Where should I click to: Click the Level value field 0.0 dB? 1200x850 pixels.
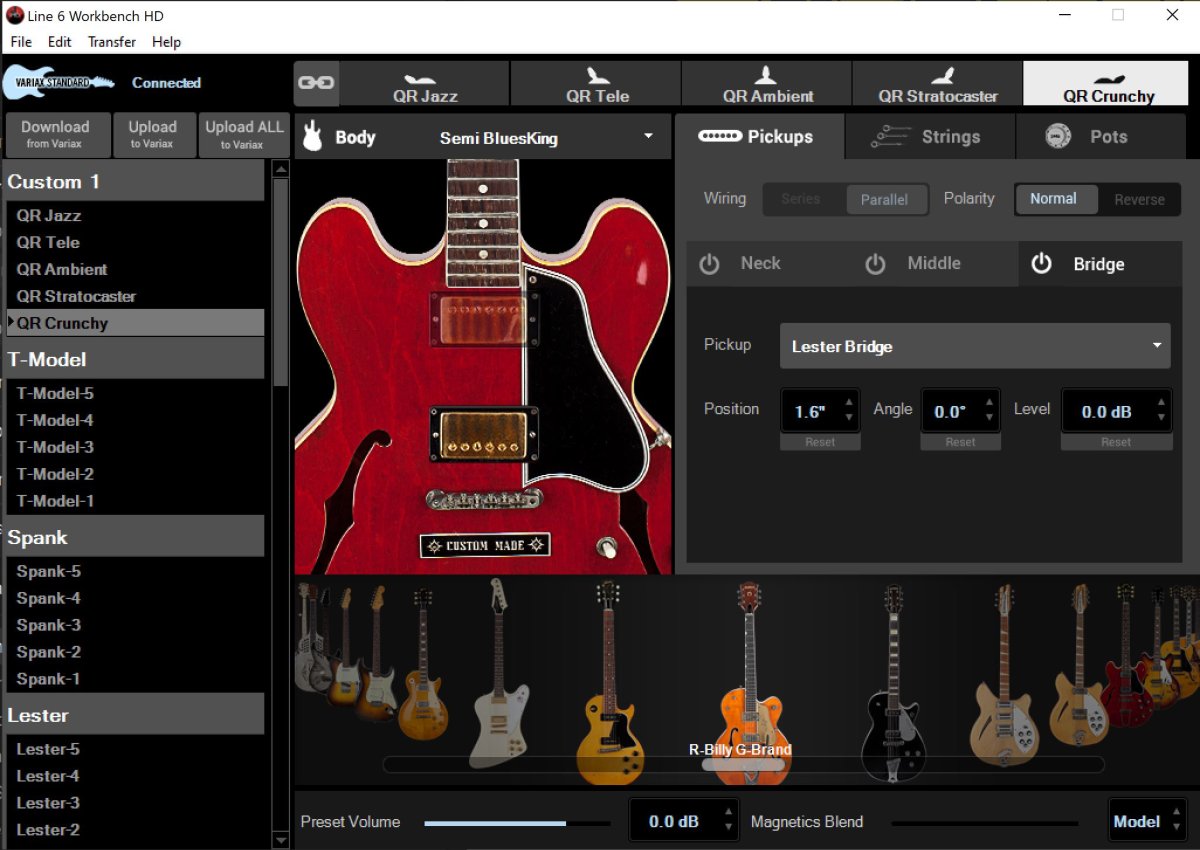click(x=1107, y=411)
